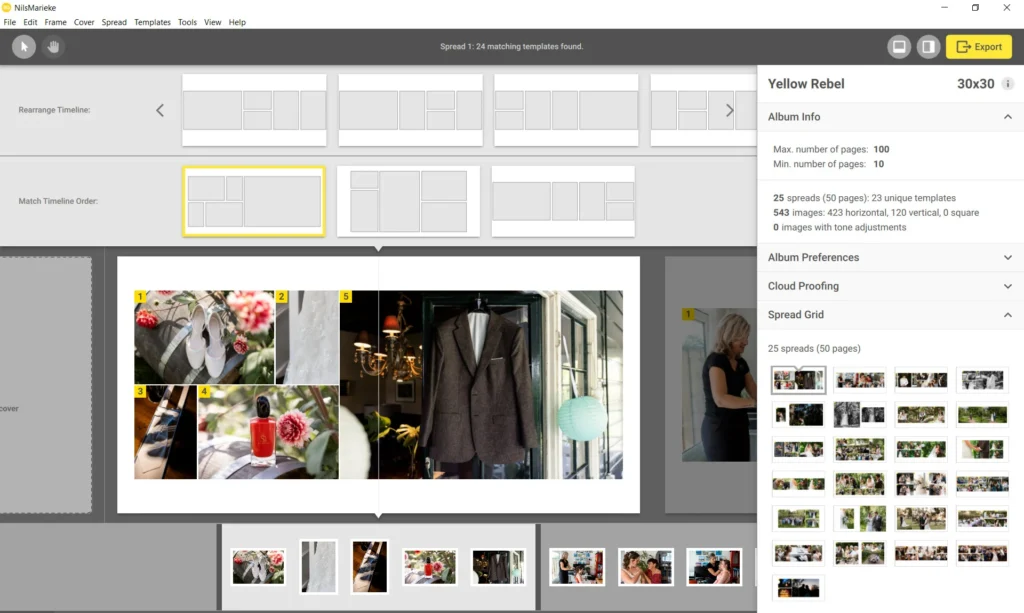Viewport: 1024px width, 613px height.
Task: Collapse the Spread Grid section
Action: pyautogui.click(x=1007, y=315)
